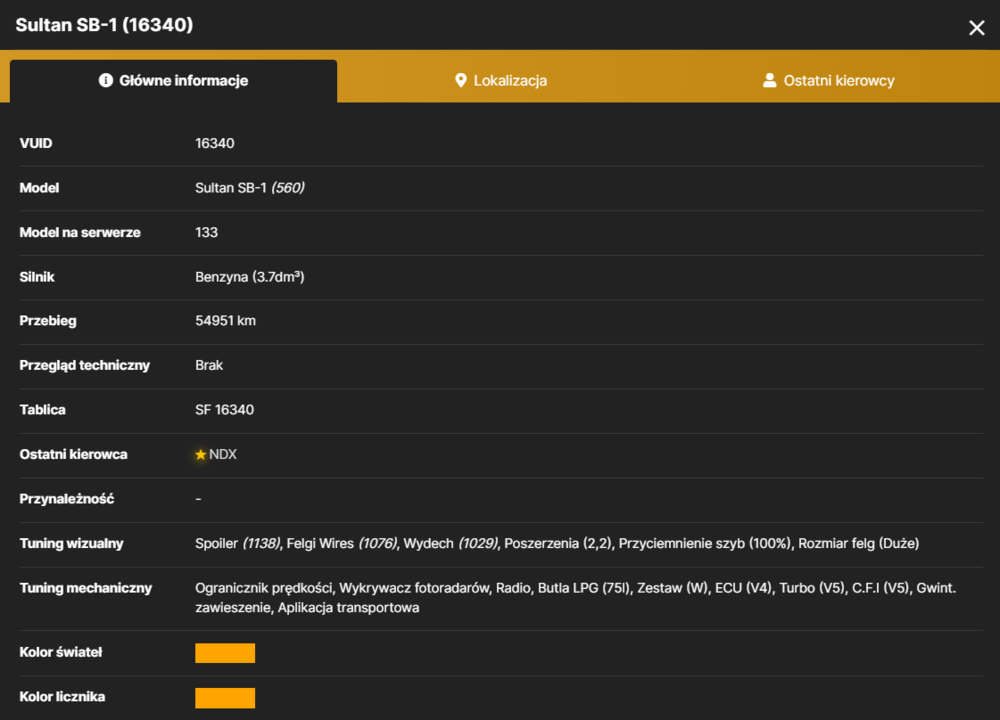This screenshot has width=1000, height=720.
Task: Click the Kolor licznika orange swatch
Action: click(225, 698)
